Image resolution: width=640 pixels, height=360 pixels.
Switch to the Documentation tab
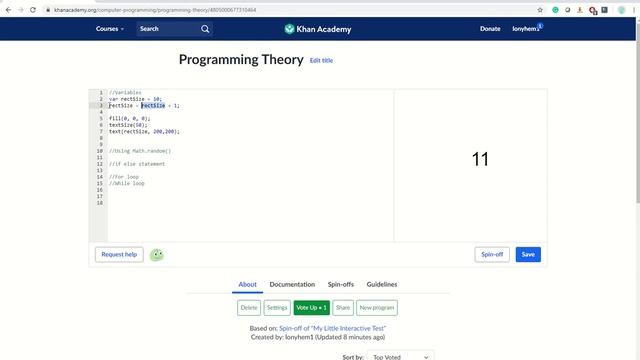tap(292, 284)
